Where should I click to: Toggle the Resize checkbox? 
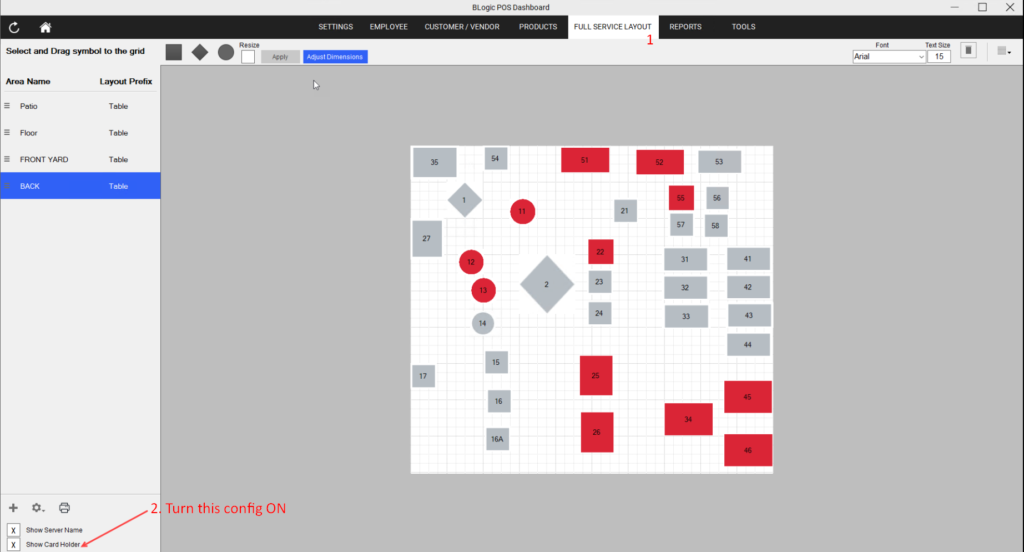pos(248,57)
